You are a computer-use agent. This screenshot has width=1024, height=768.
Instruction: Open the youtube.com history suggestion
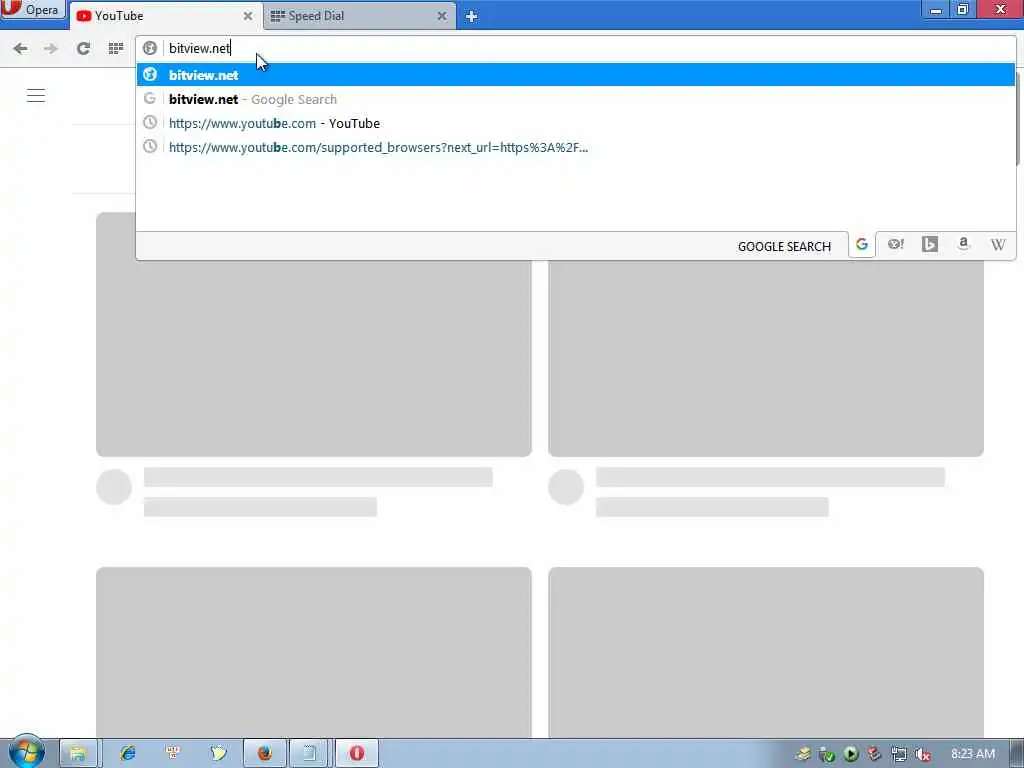click(575, 123)
